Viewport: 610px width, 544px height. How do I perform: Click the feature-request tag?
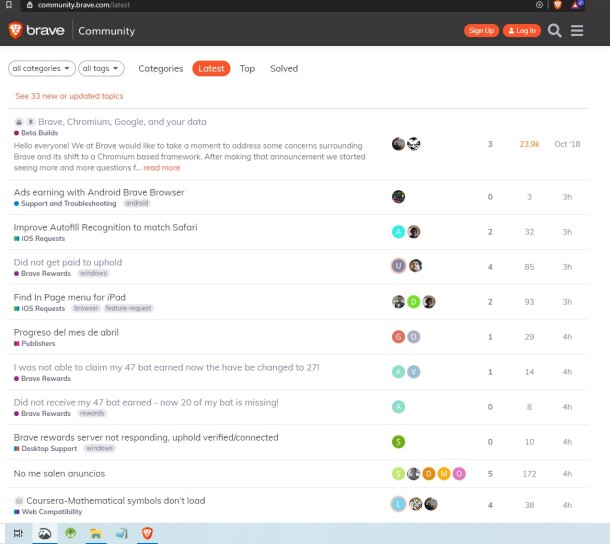[x=128, y=308]
